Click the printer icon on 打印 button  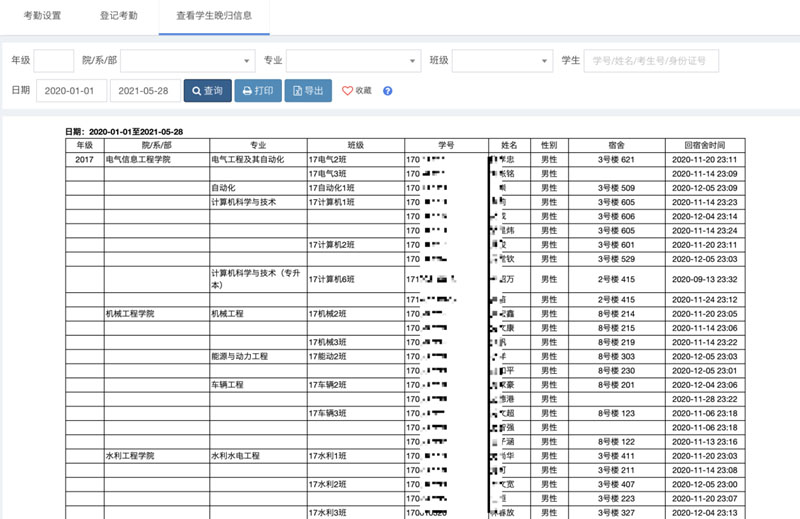(x=246, y=91)
